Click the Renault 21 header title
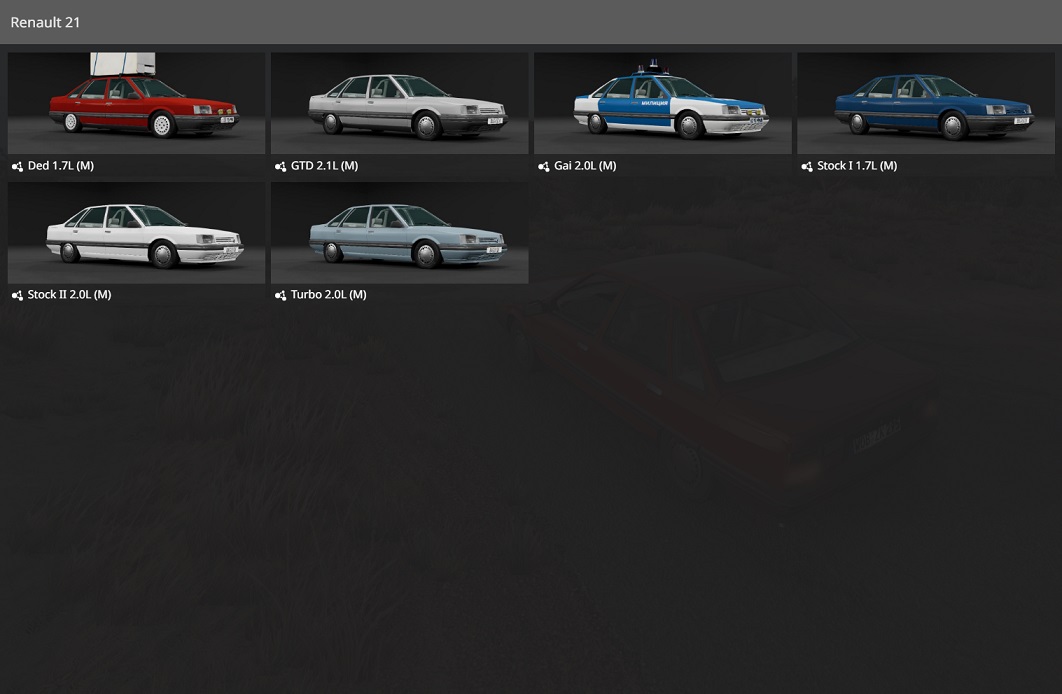Viewport: 1062px width, 694px height. pos(45,22)
